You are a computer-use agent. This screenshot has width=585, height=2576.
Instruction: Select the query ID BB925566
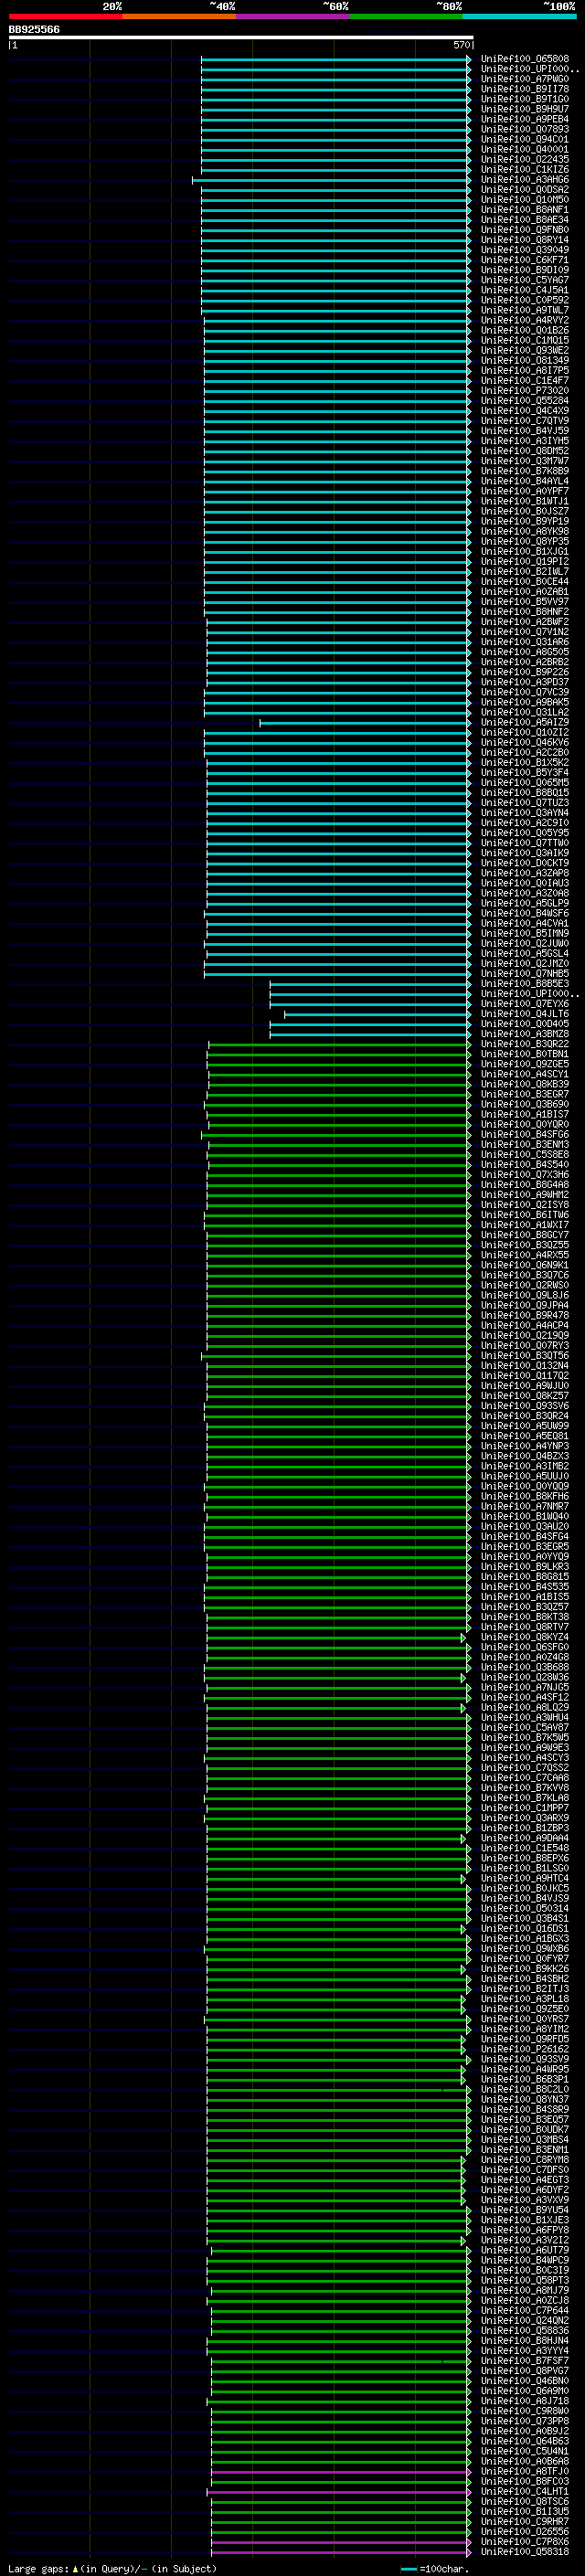tap(34, 29)
